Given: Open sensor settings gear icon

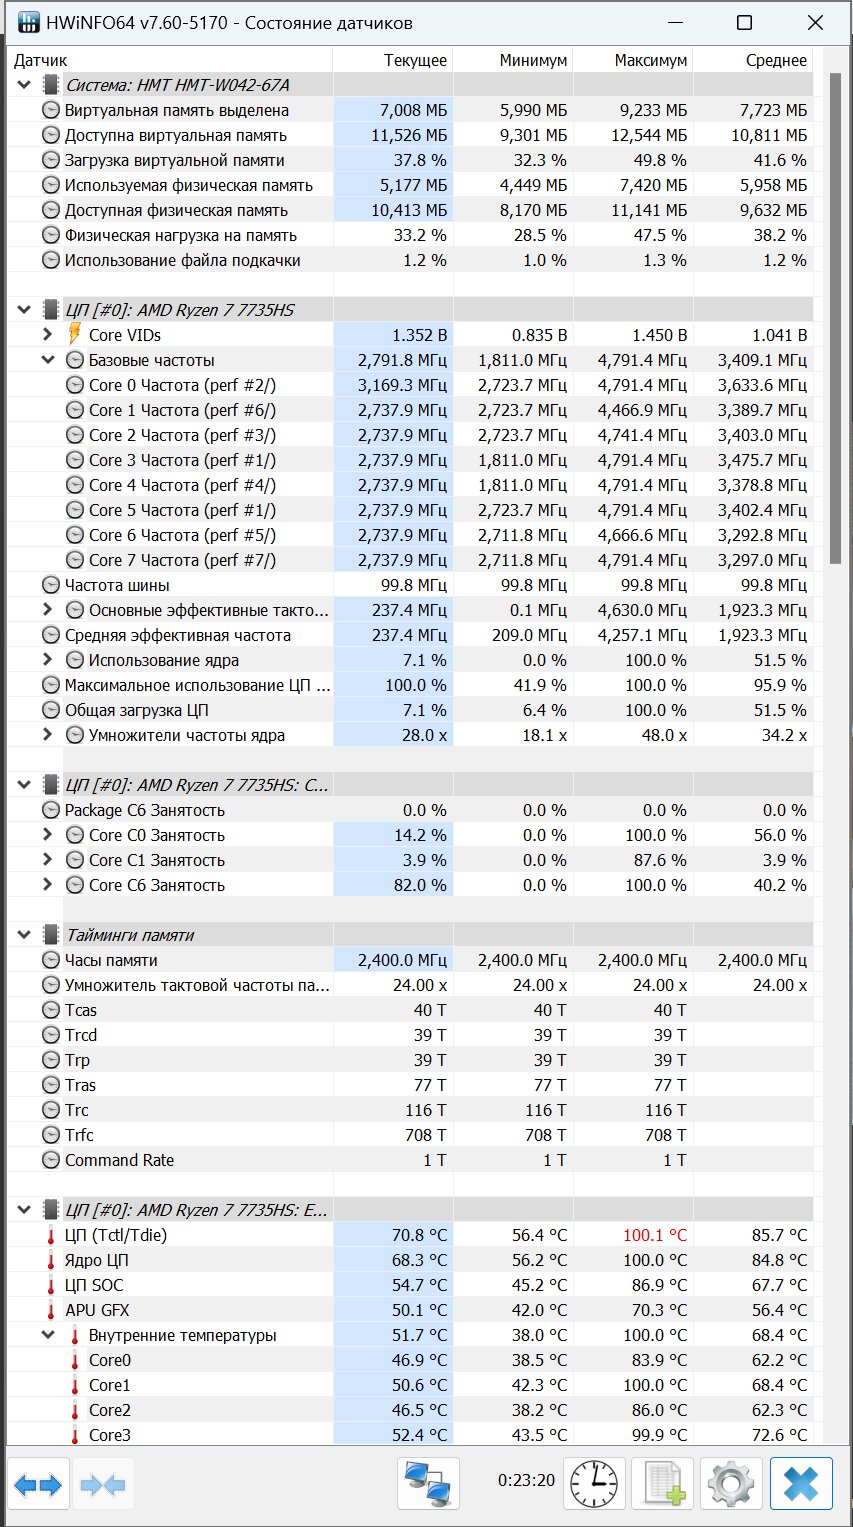Looking at the screenshot, I should 731,1483.
